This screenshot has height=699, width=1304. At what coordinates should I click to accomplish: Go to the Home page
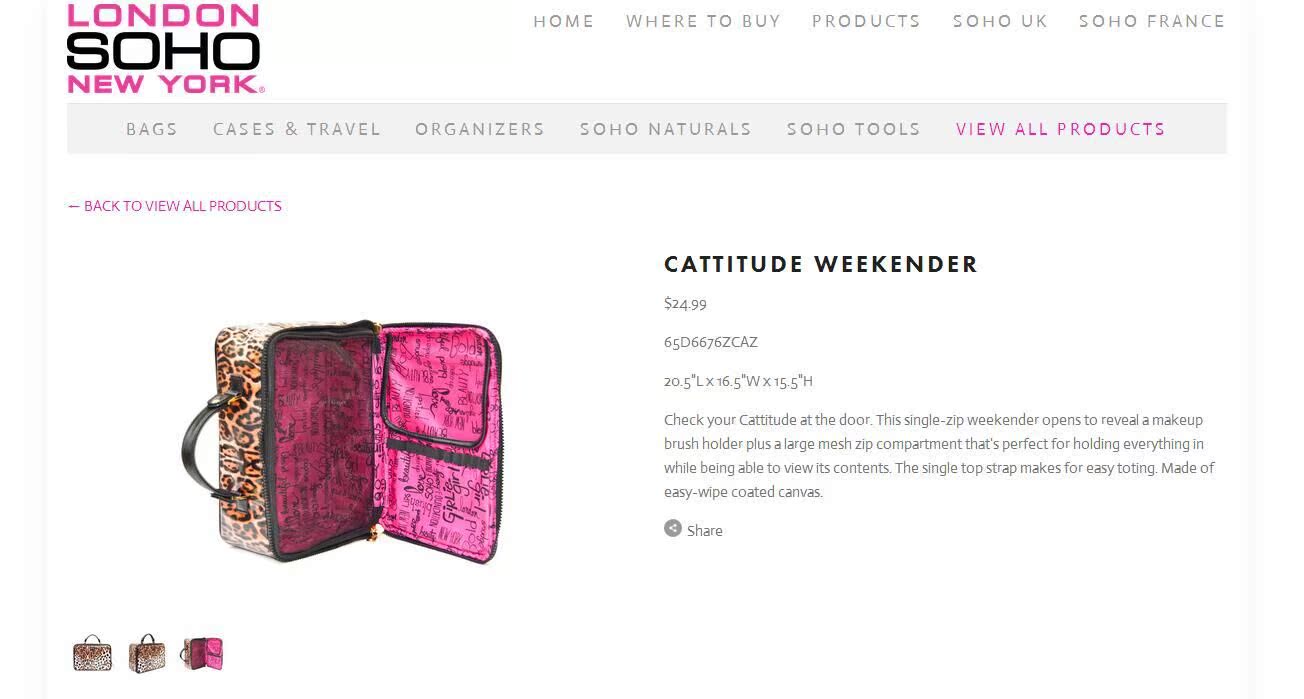563,21
